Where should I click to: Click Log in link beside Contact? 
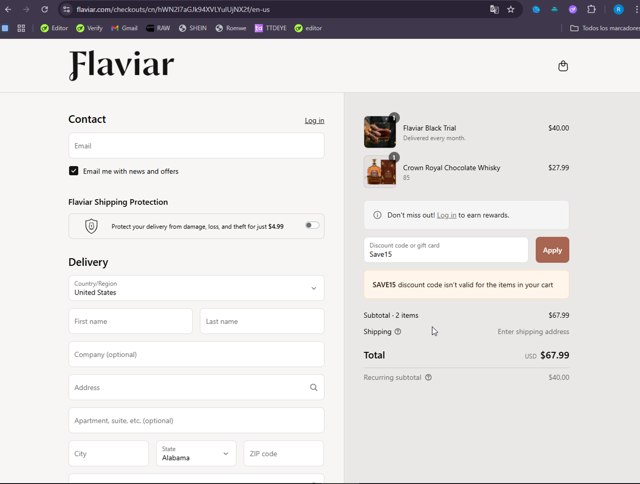point(314,120)
